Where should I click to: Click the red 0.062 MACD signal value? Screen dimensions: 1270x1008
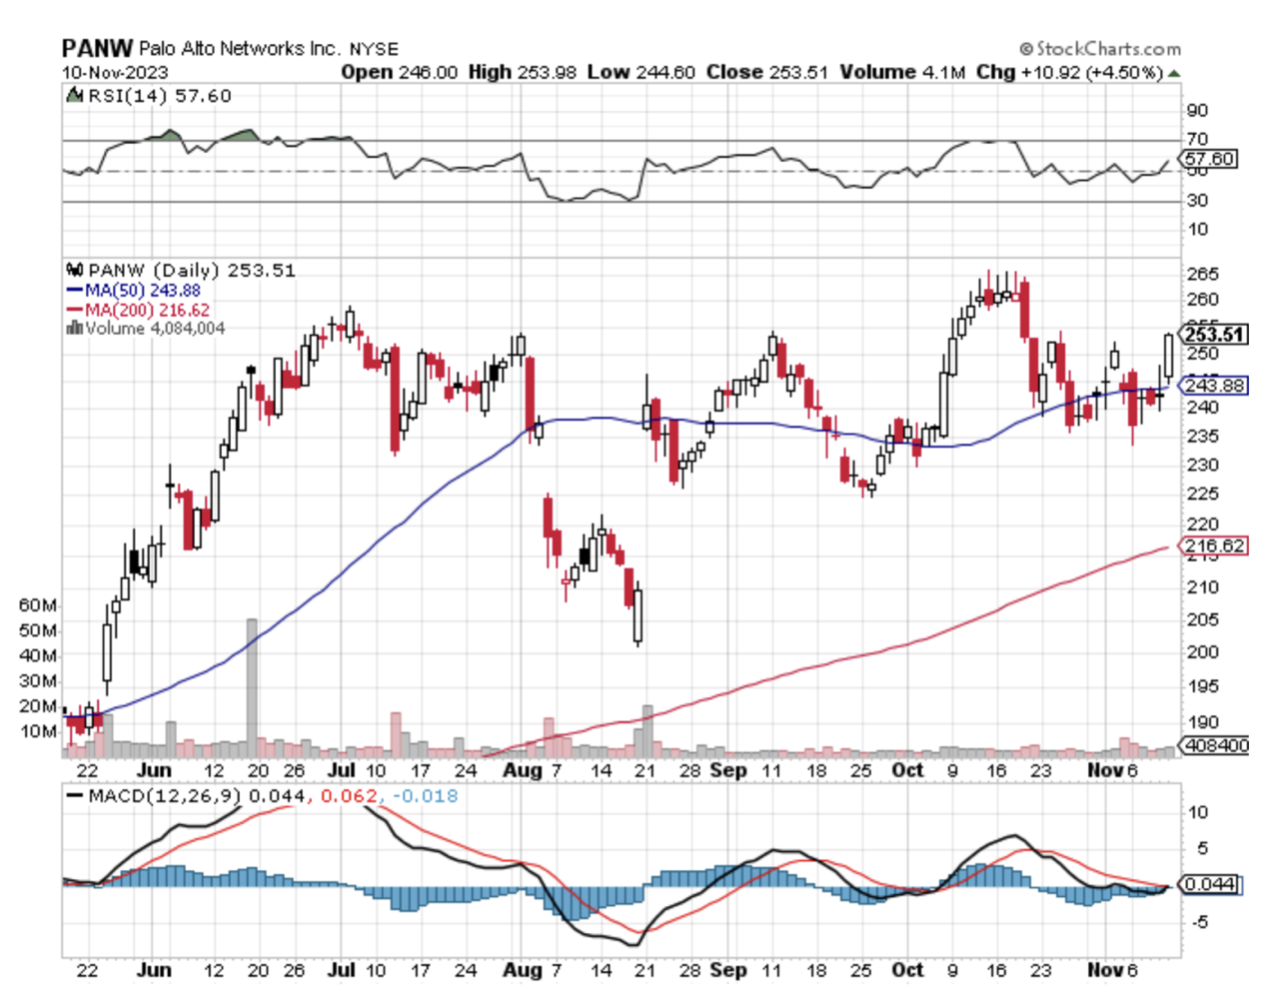[x=350, y=796]
